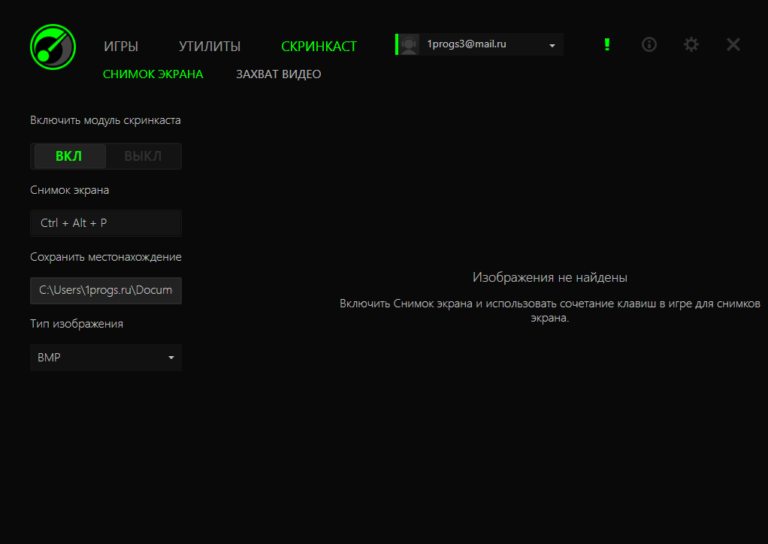Click the green status bar beside avatar
The height and width of the screenshot is (544, 768).
point(397,45)
